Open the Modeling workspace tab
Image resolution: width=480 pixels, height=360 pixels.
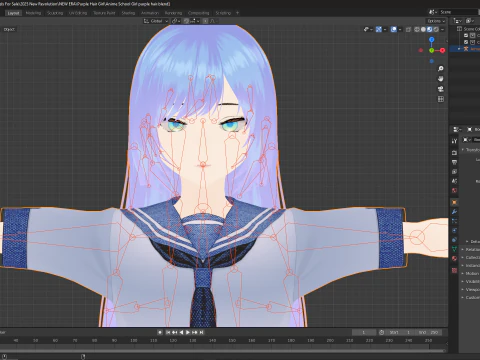tap(33, 13)
